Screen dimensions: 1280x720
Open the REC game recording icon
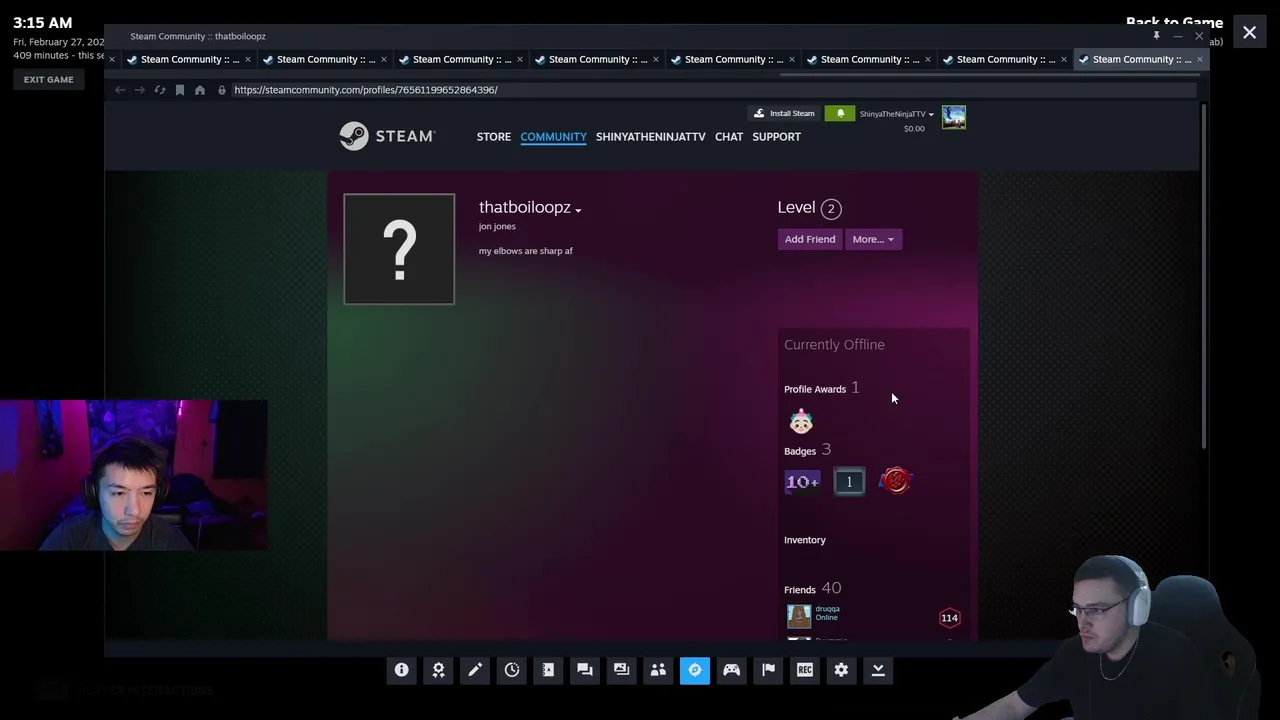(805, 670)
